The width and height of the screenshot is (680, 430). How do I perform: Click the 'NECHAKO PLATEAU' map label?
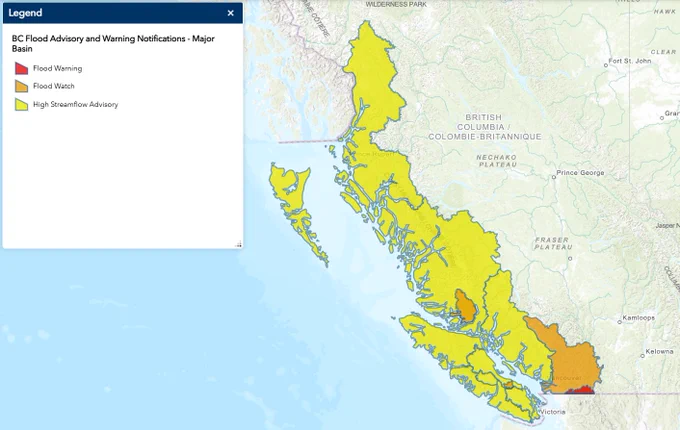[x=497, y=161]
